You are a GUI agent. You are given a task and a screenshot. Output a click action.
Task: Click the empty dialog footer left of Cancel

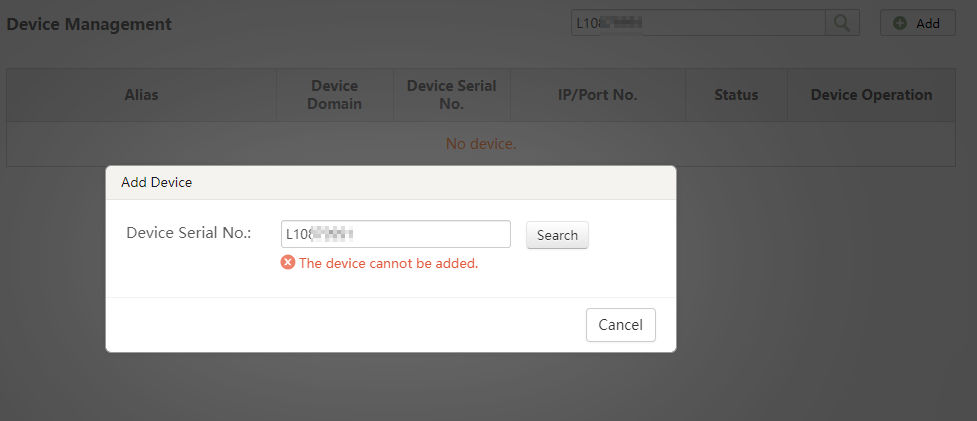pyautogui.click(x=340, y=325)
